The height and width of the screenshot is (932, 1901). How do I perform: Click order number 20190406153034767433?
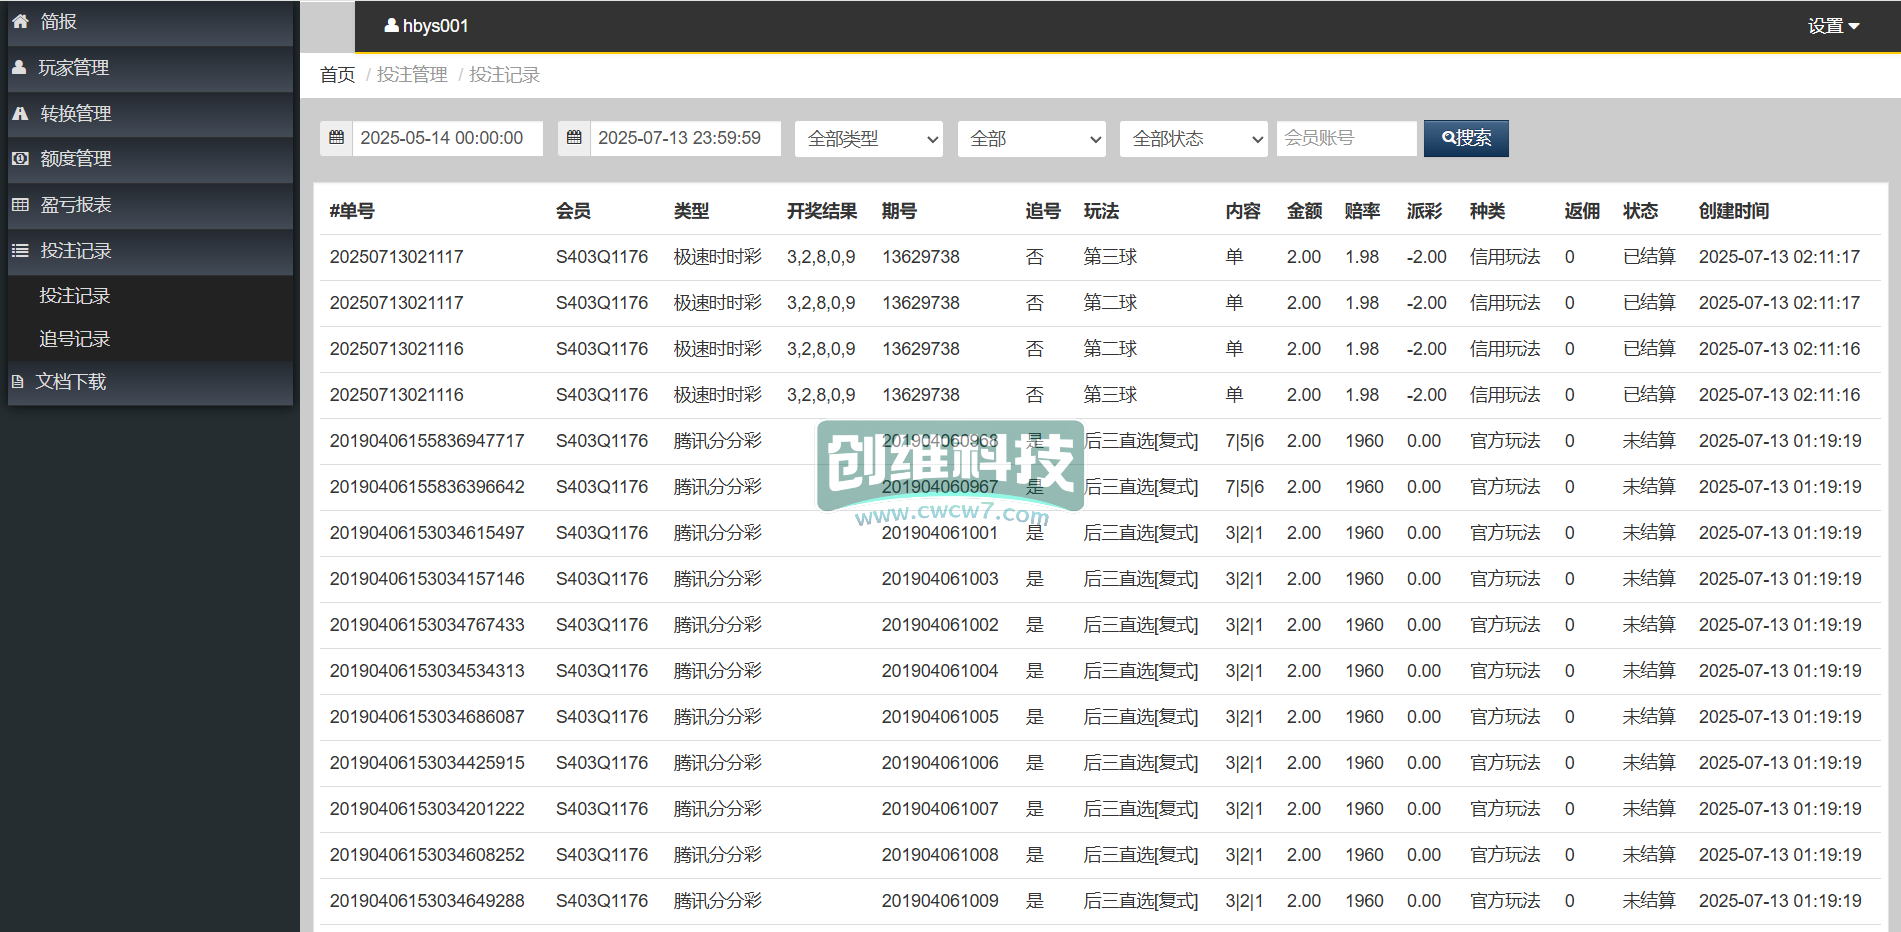coord(427,625)
